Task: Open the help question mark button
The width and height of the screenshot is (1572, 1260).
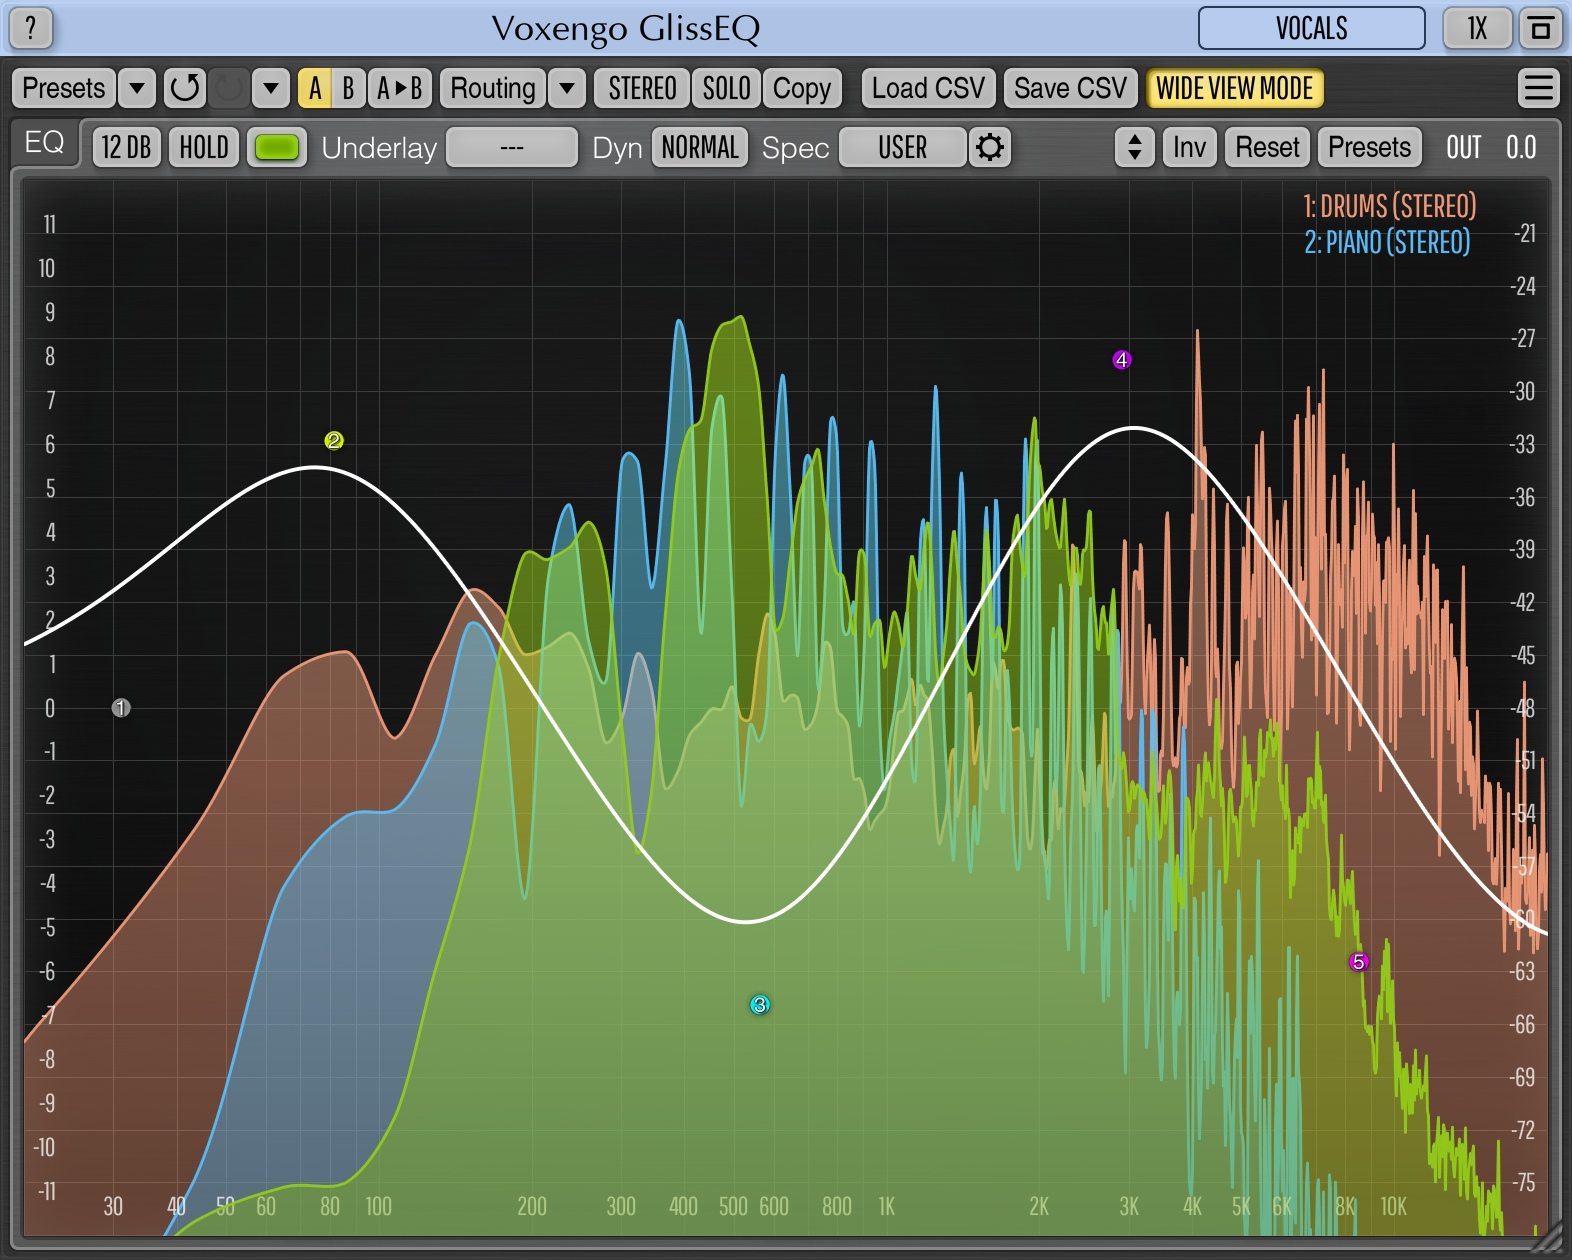Action: pyautogui.click(x=31, y=28)
